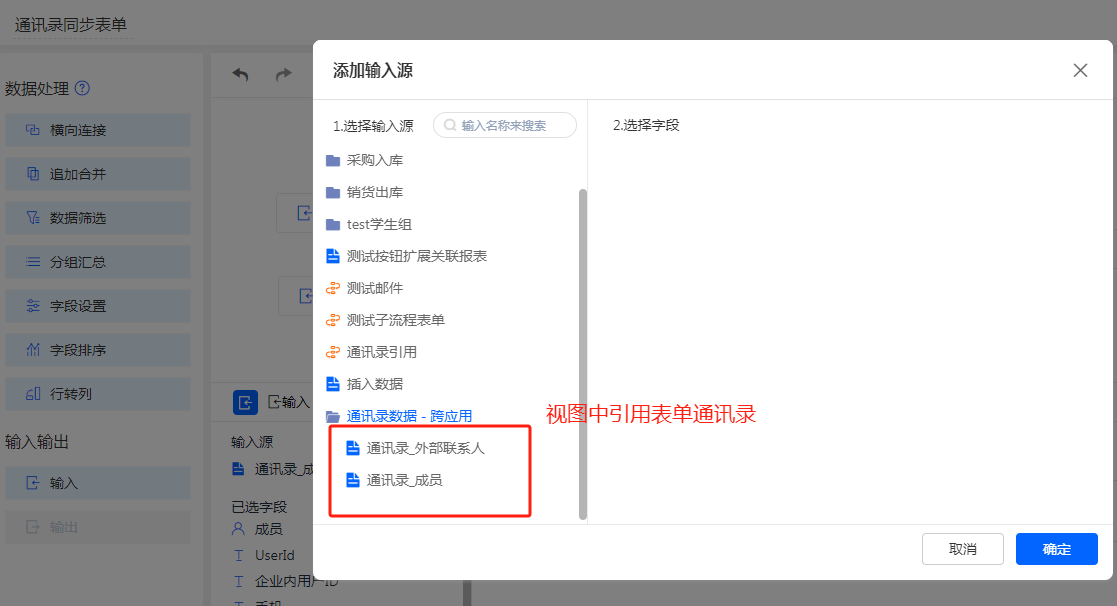
Task: Click the help icon beside 数据处理
Action: pos(82,88)
